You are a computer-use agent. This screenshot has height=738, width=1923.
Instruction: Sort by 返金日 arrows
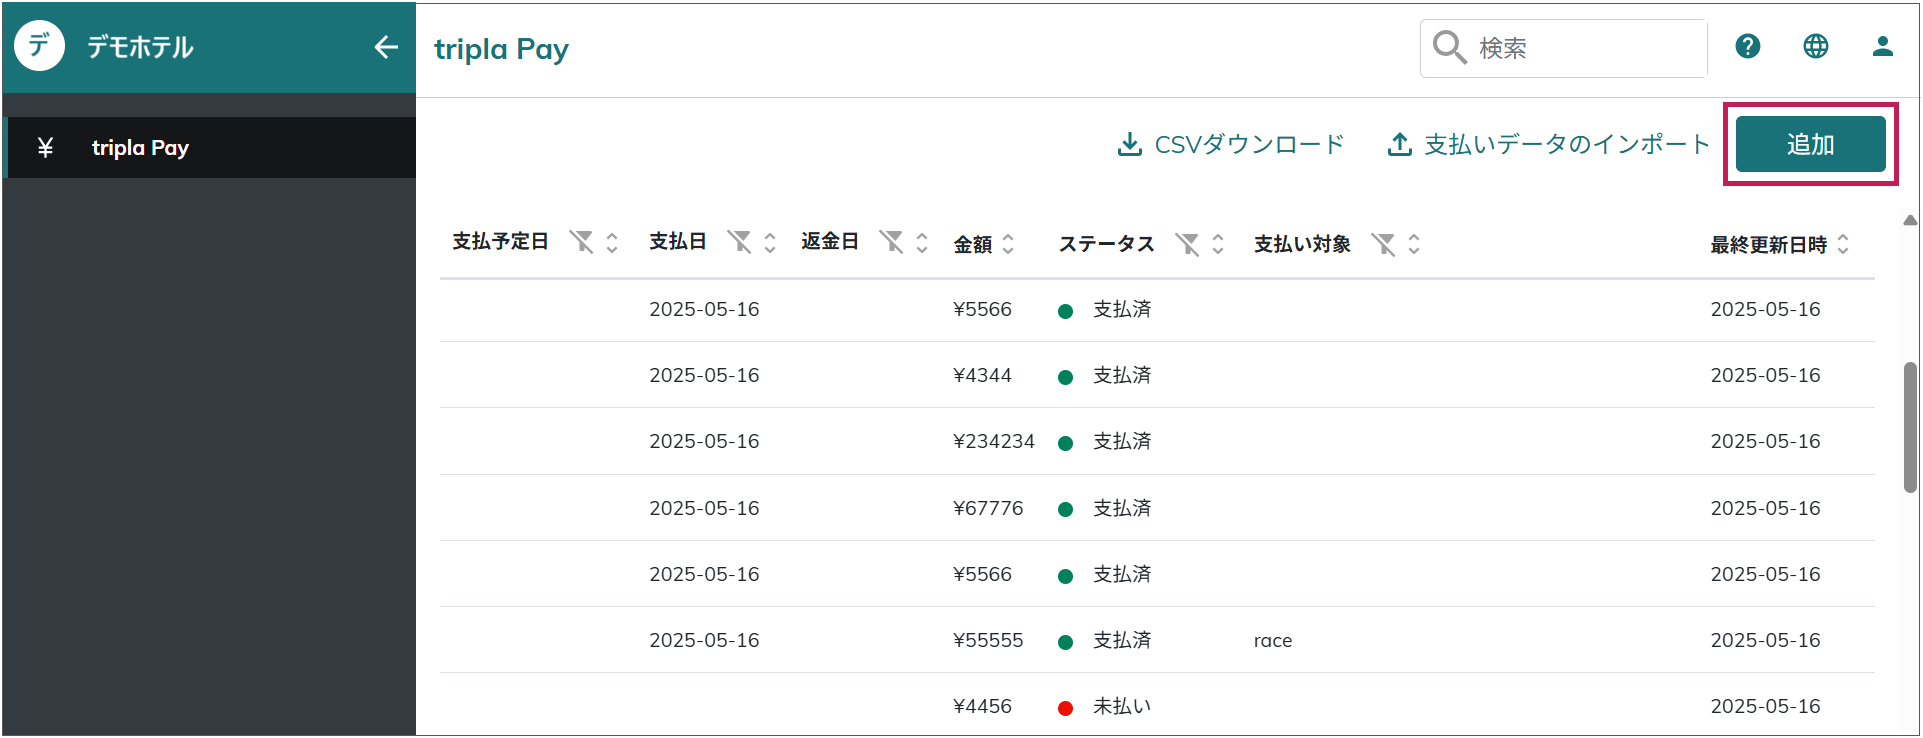922,243
